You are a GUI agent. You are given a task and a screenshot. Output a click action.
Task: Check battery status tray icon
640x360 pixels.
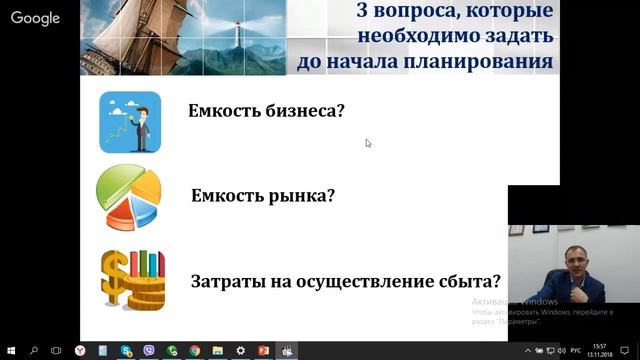click(539, 351)
